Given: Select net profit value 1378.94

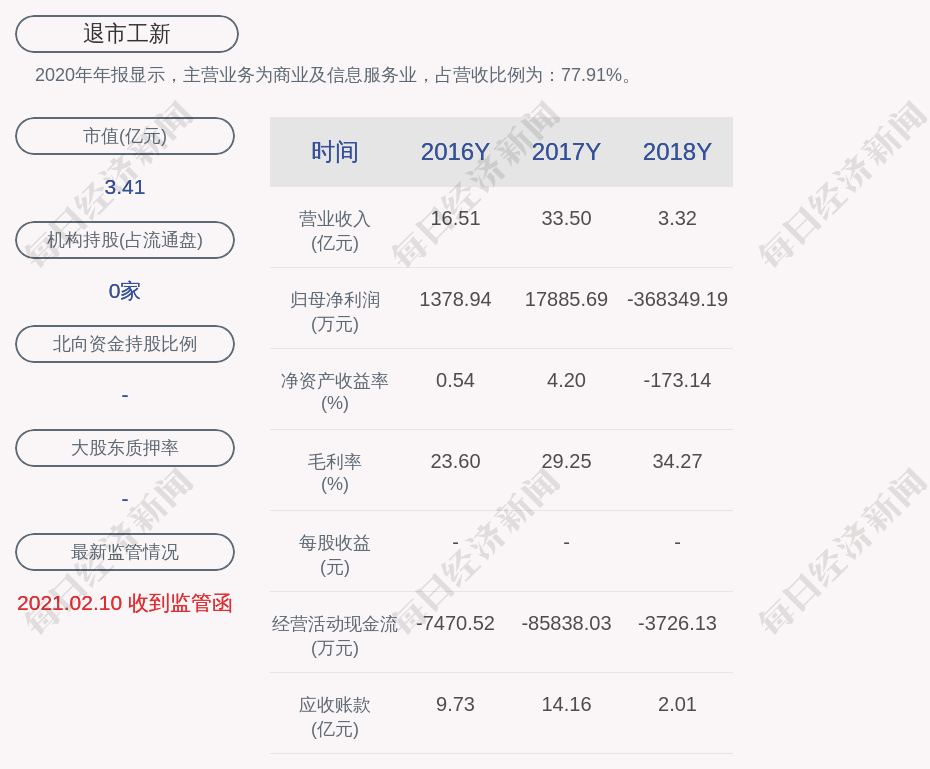Looking at the screenshot, I should (455, 299).
